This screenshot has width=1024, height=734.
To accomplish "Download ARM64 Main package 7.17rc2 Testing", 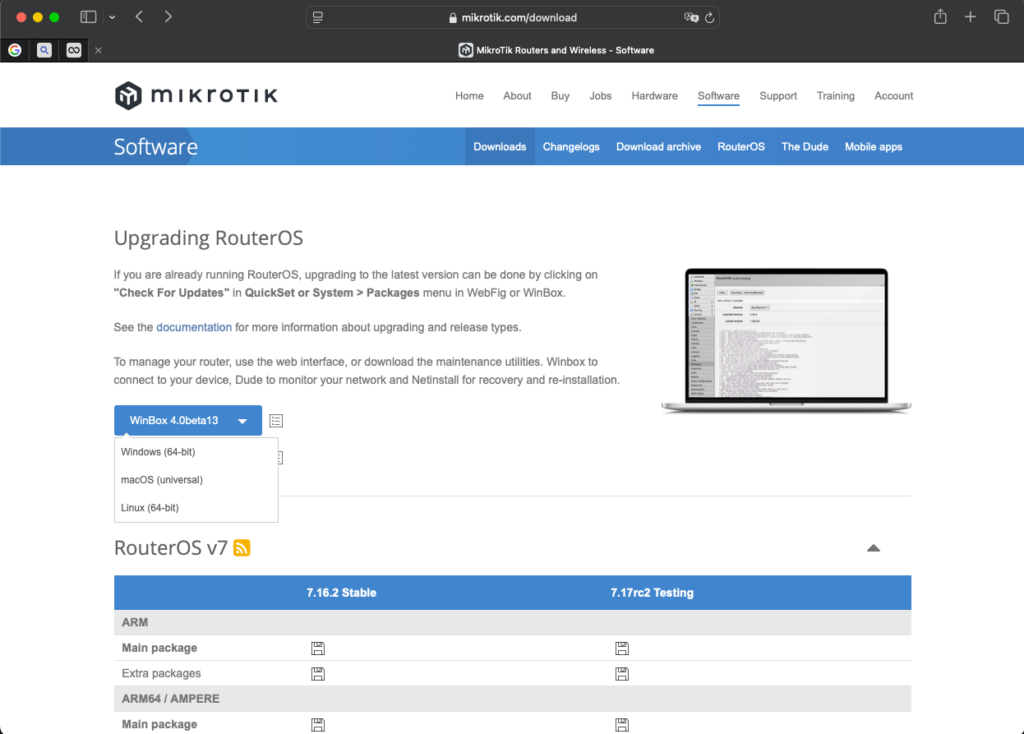I will [x=622, y=725].
